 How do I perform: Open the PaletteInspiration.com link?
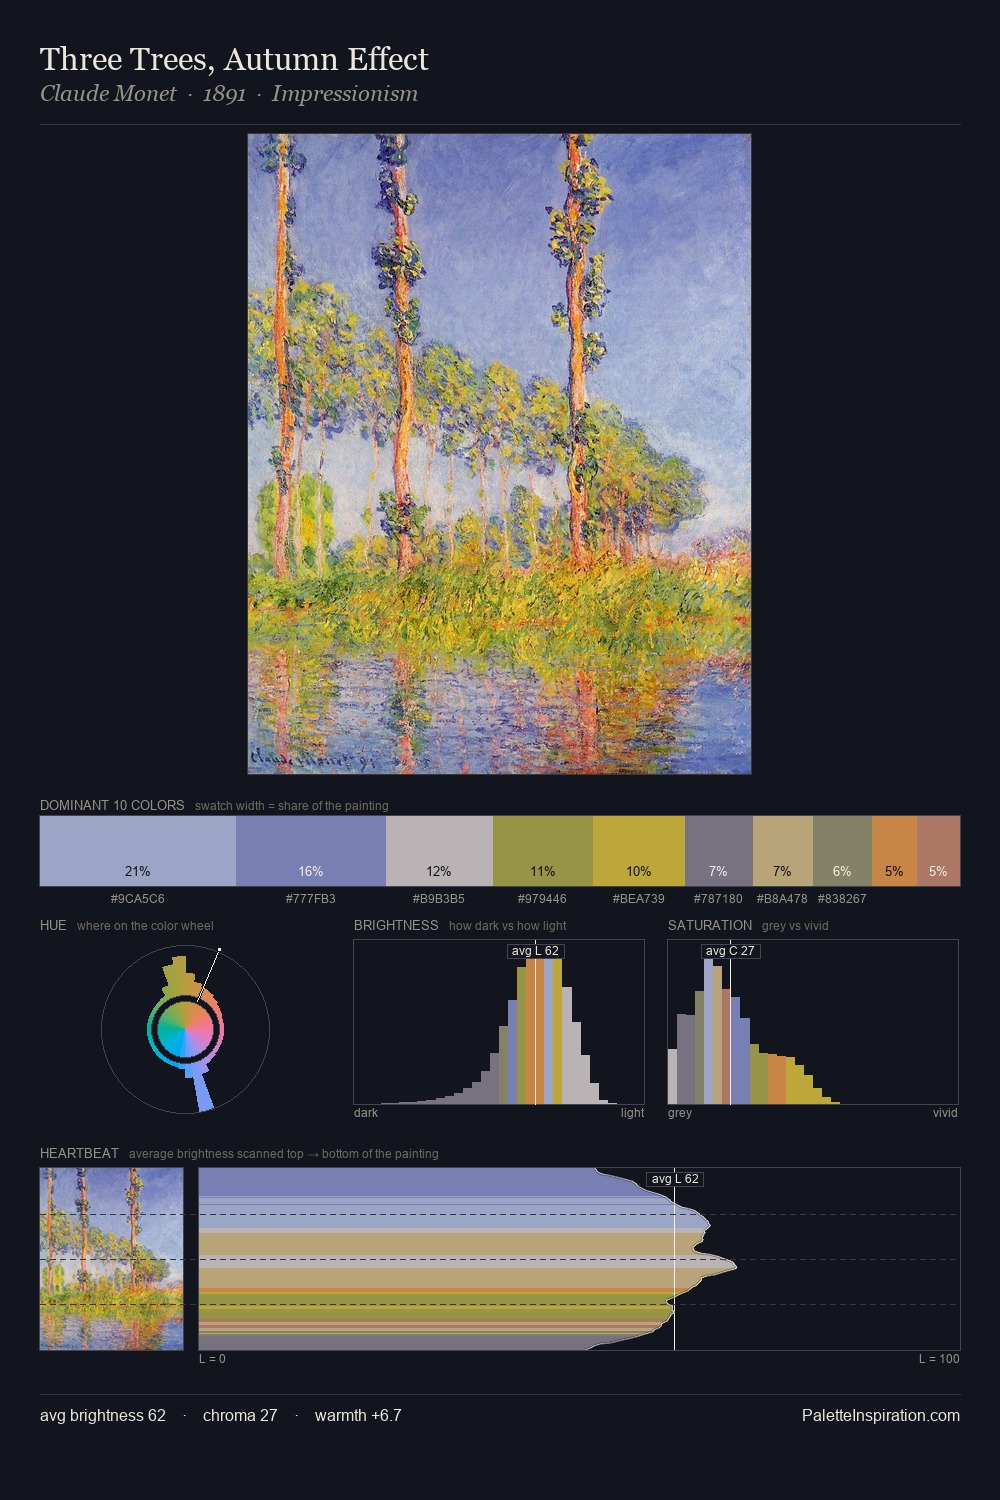(881, 1416)
